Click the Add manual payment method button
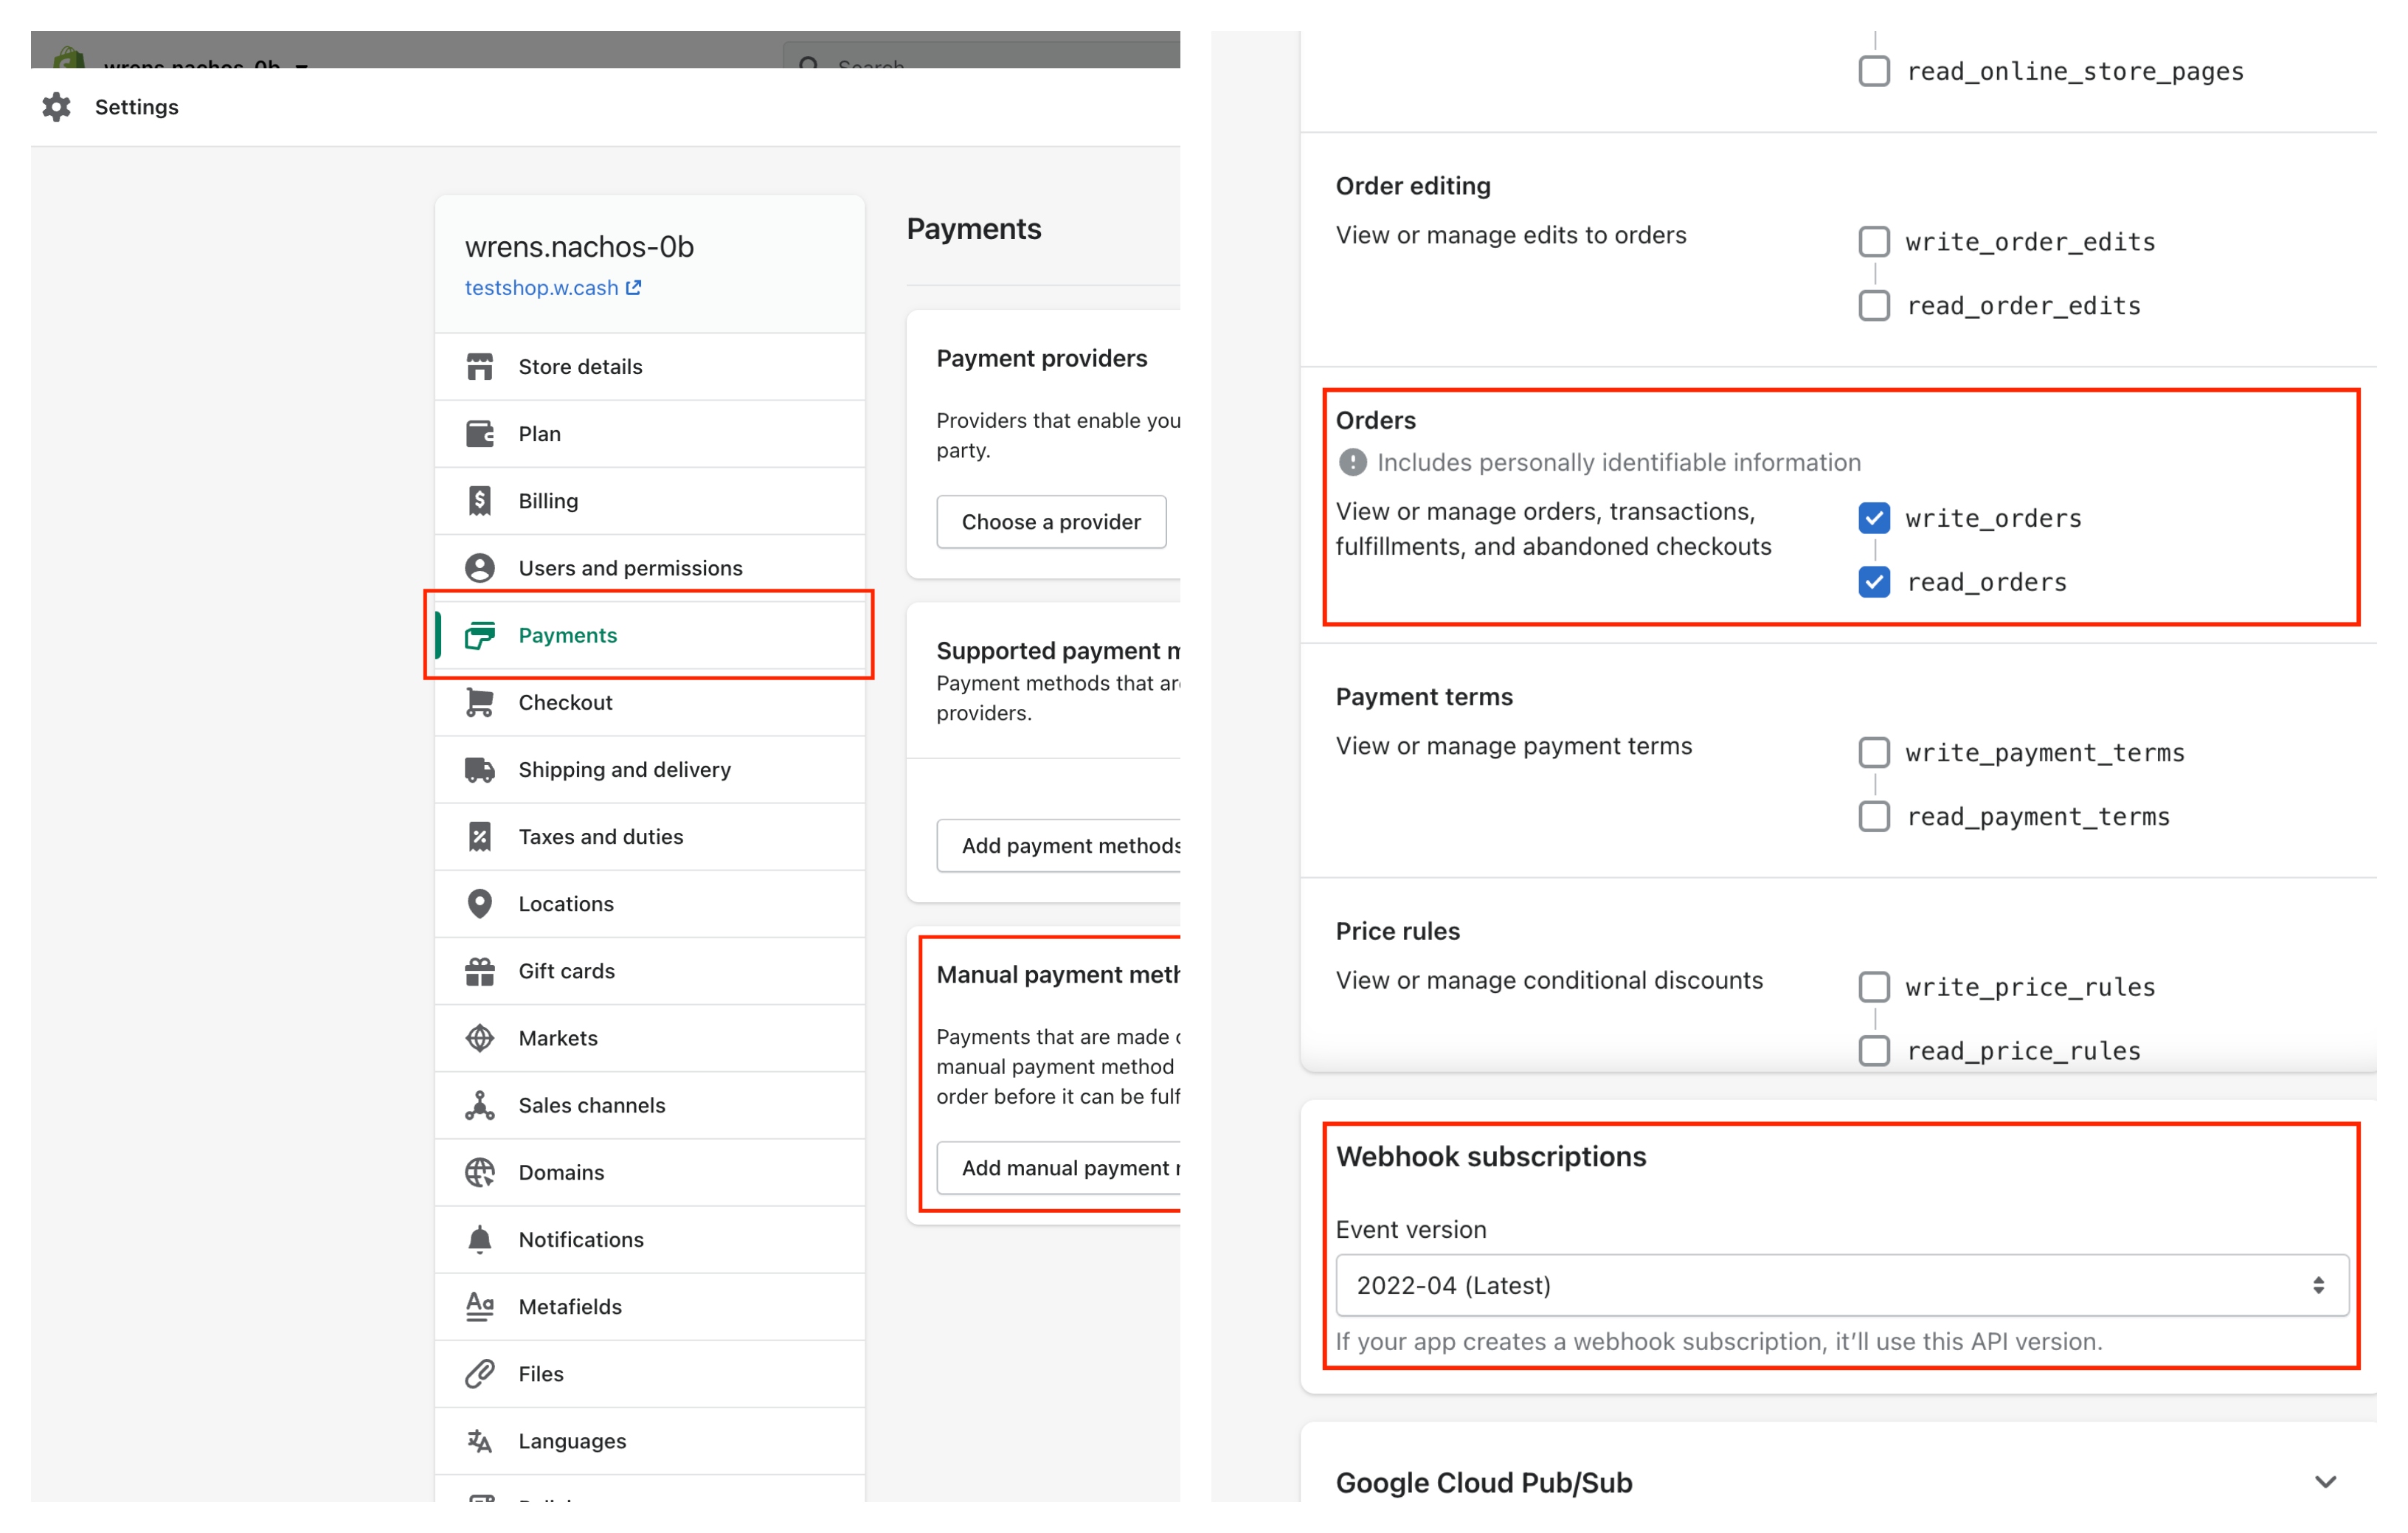Viewport: 2408px width, 1533px height. 1059,1168
